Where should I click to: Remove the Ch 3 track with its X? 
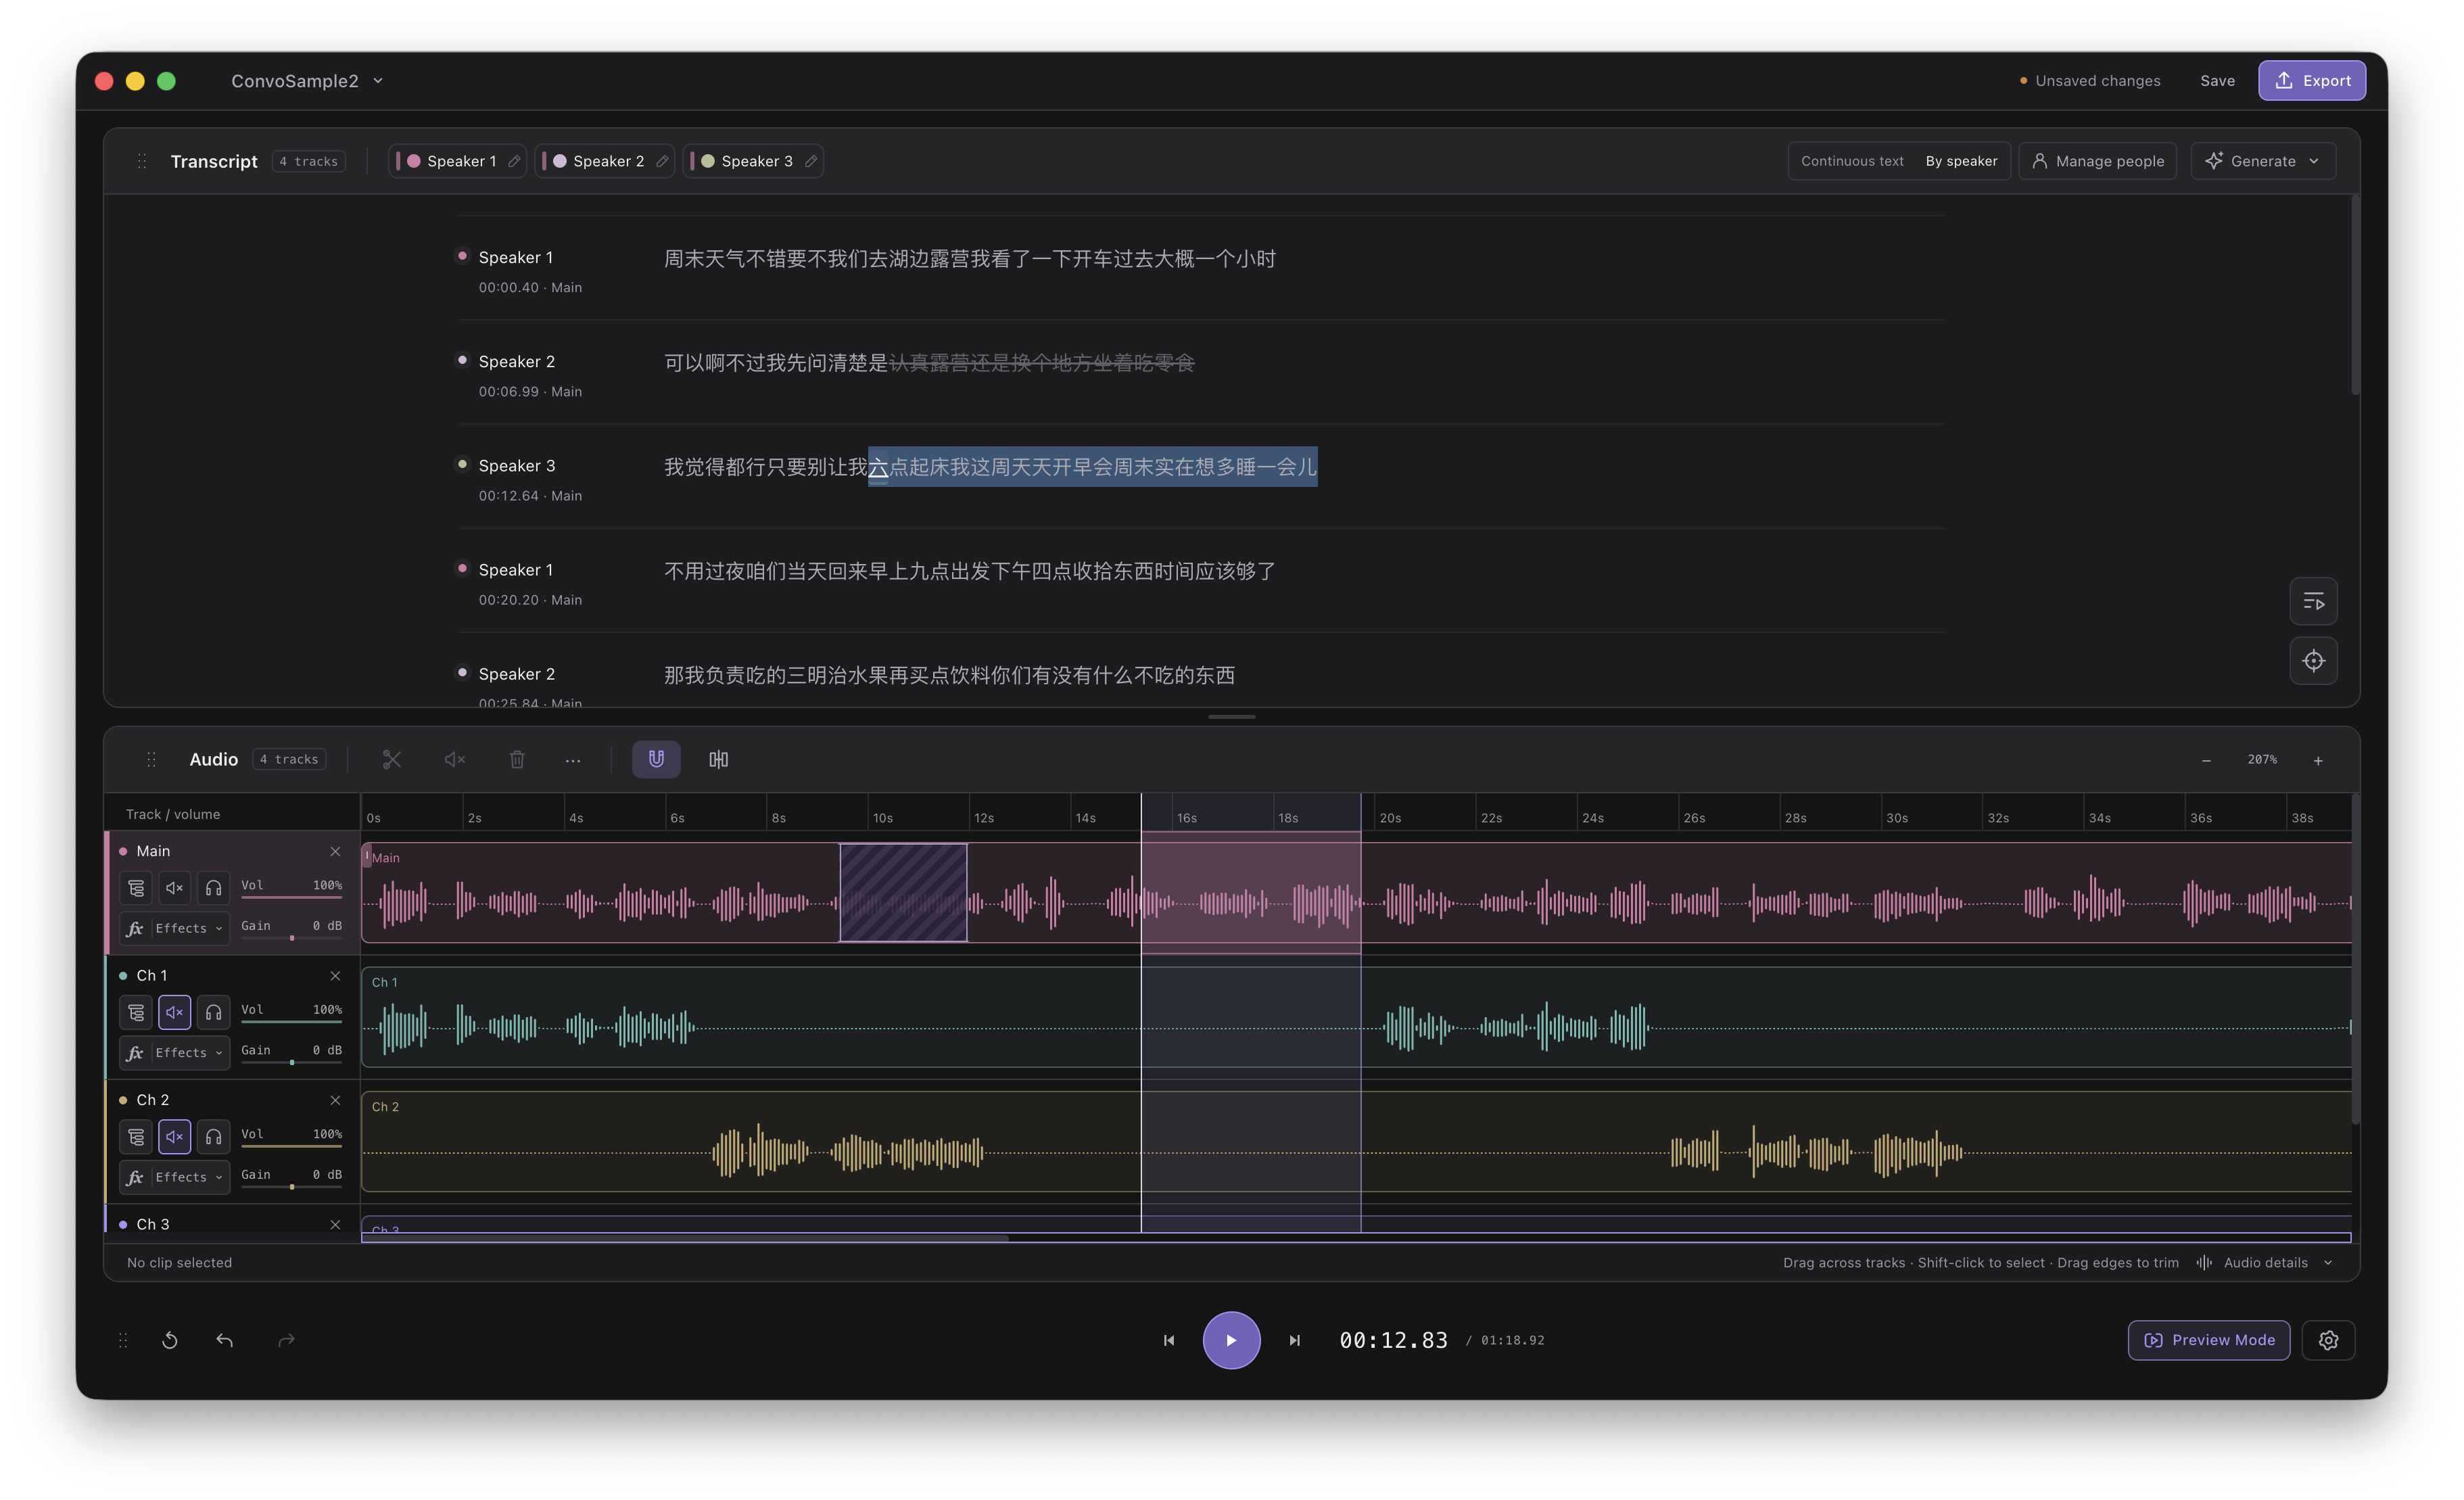click(335, 1225)
